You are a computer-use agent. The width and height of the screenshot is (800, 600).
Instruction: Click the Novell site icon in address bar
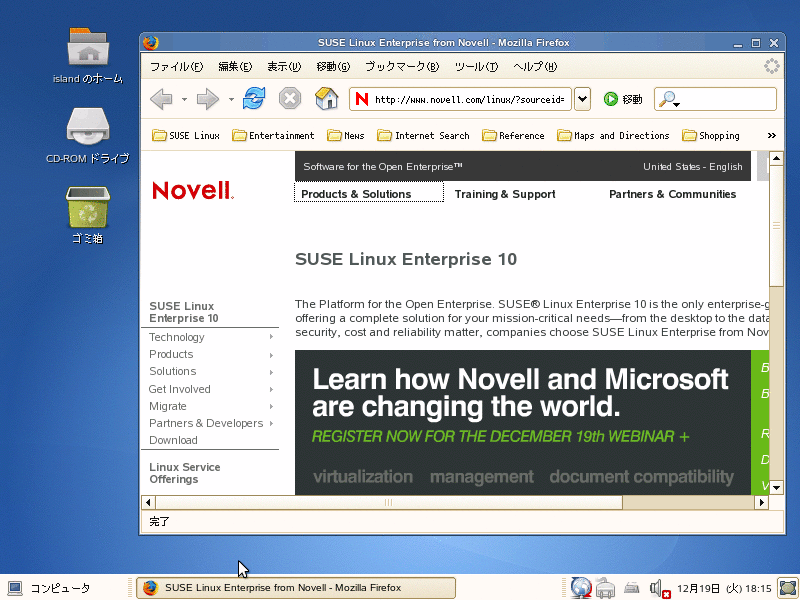pyautogui.click(x=362, y=99)
